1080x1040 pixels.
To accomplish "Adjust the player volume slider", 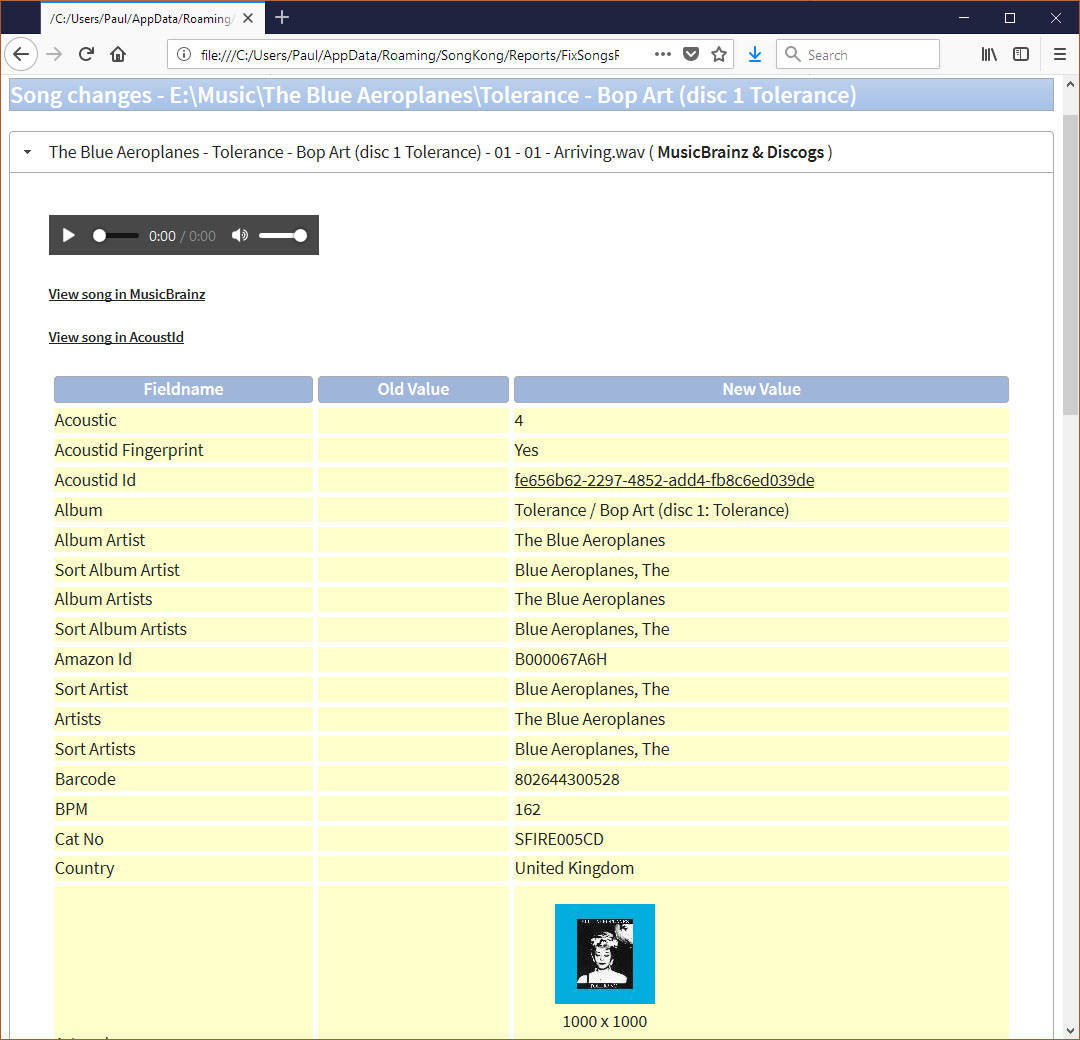I will point(283,235).
